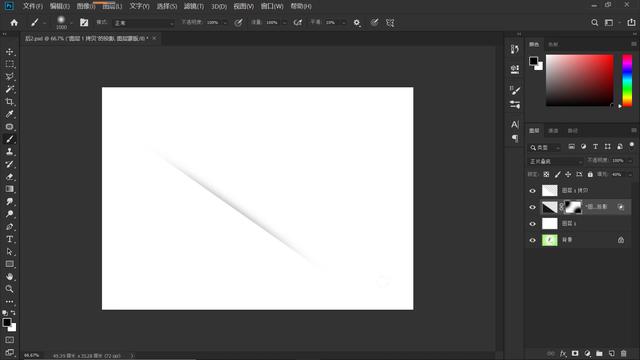Toggle Quick Mask mode button
Screen dimensions: 640x360
pyautogui.click(x=9, y=340)
